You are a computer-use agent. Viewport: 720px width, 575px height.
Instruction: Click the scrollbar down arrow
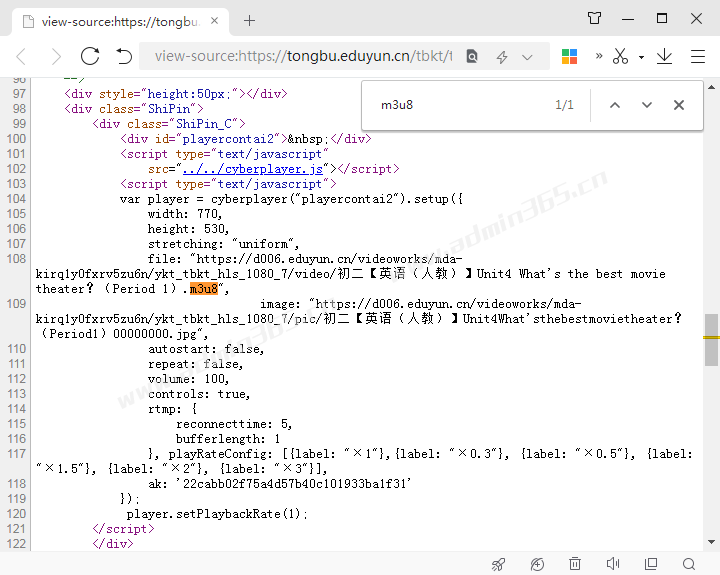click(711, 542)
